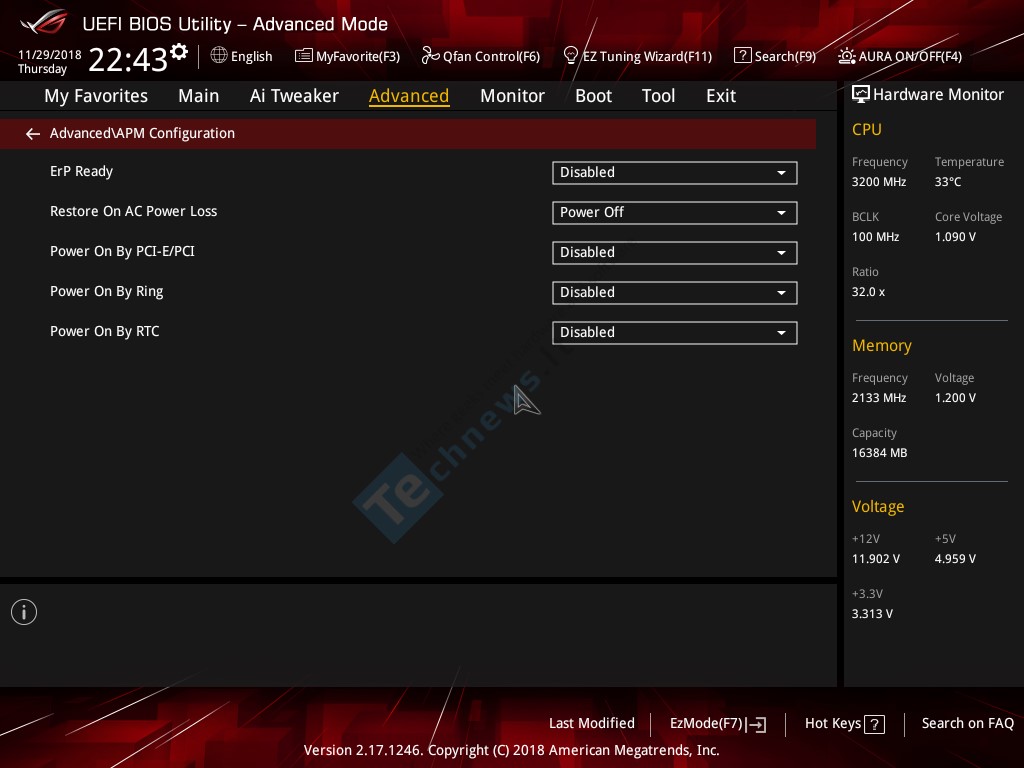Open the Tool tab
Screen dimensions: 1024x768
[x=658, y=96]
